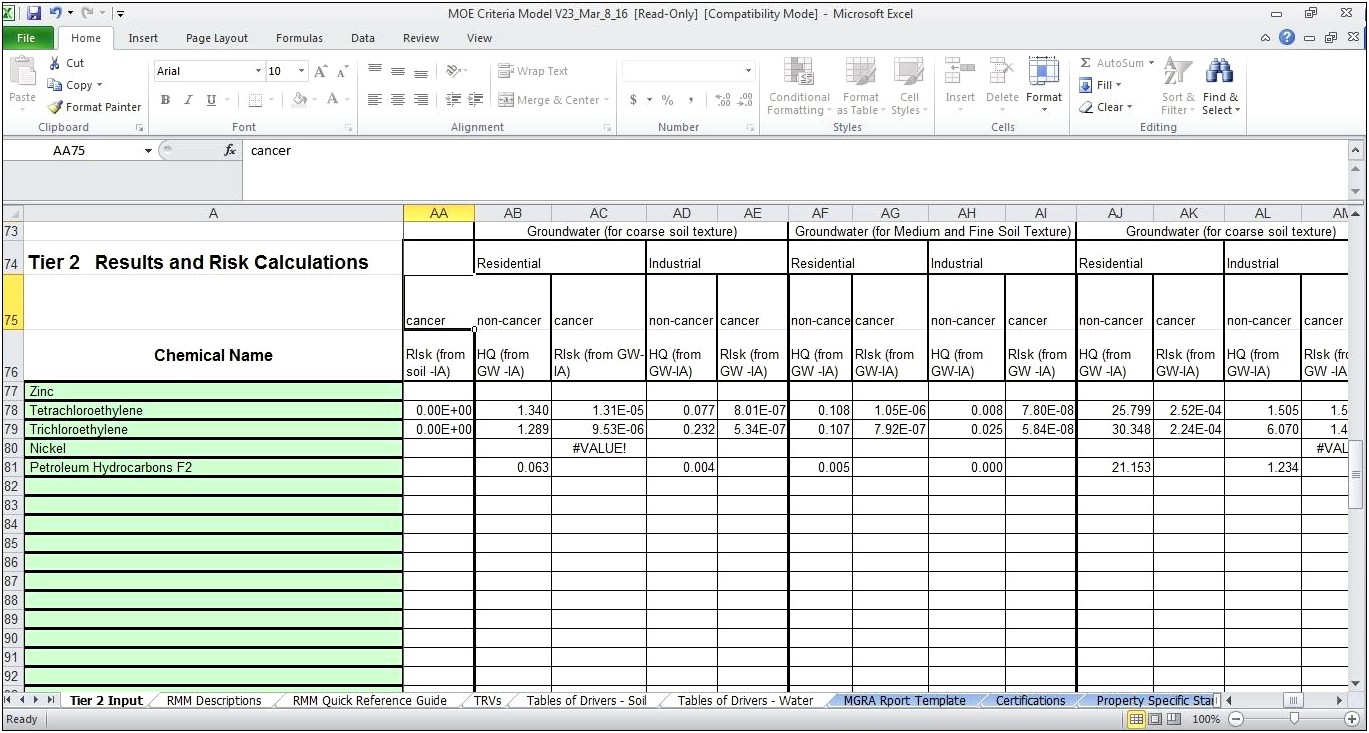Screen dimensions: 1369x733
Task: Open the number format combo box
Action: tap(688, 71)
